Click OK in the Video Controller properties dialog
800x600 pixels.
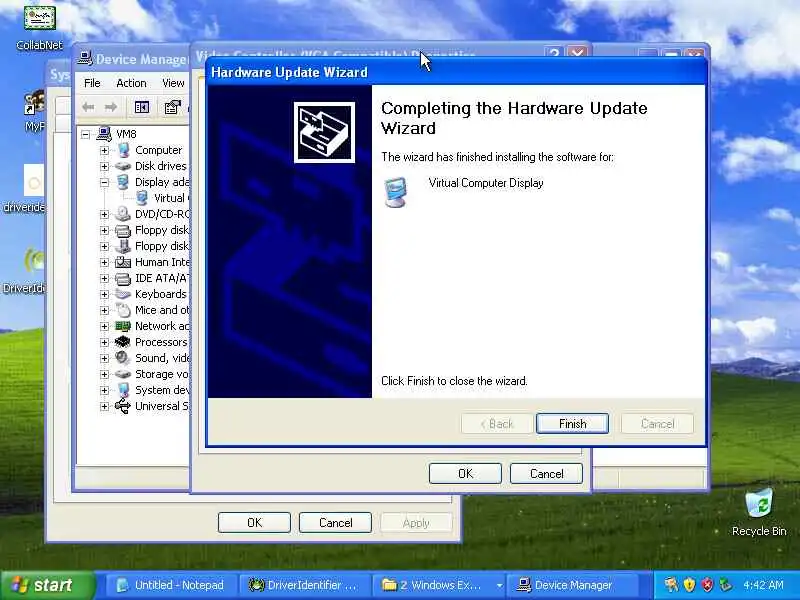click(x=465, y=473)
